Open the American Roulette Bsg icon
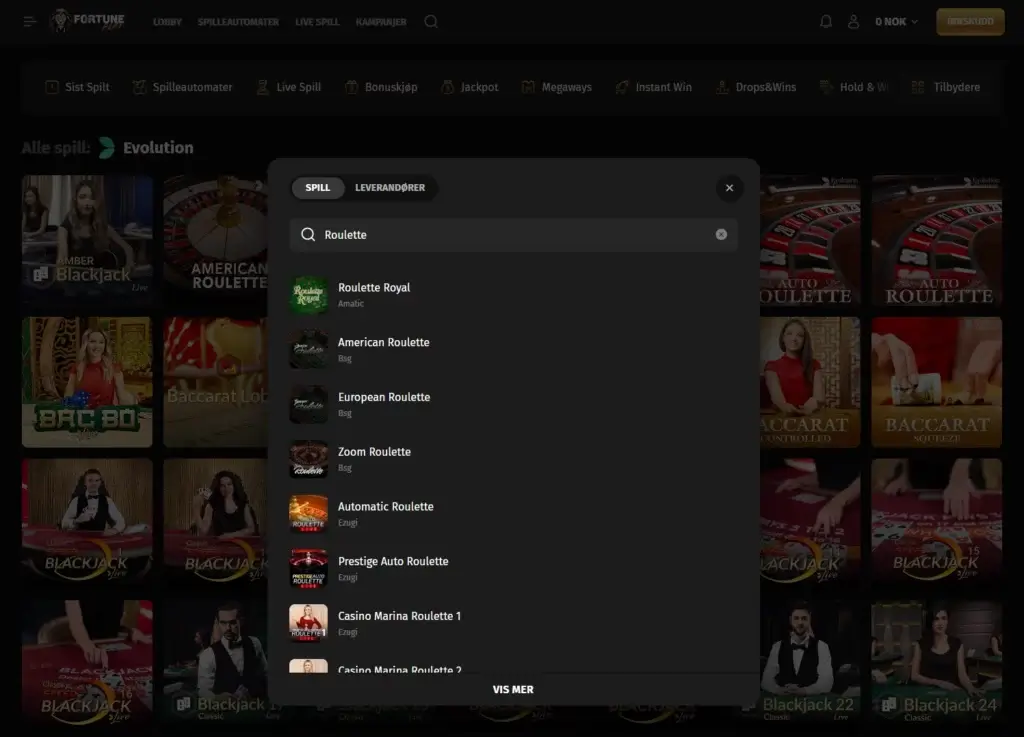The height and width of the screenshot is (737, 1024). (x=308, y=349)
